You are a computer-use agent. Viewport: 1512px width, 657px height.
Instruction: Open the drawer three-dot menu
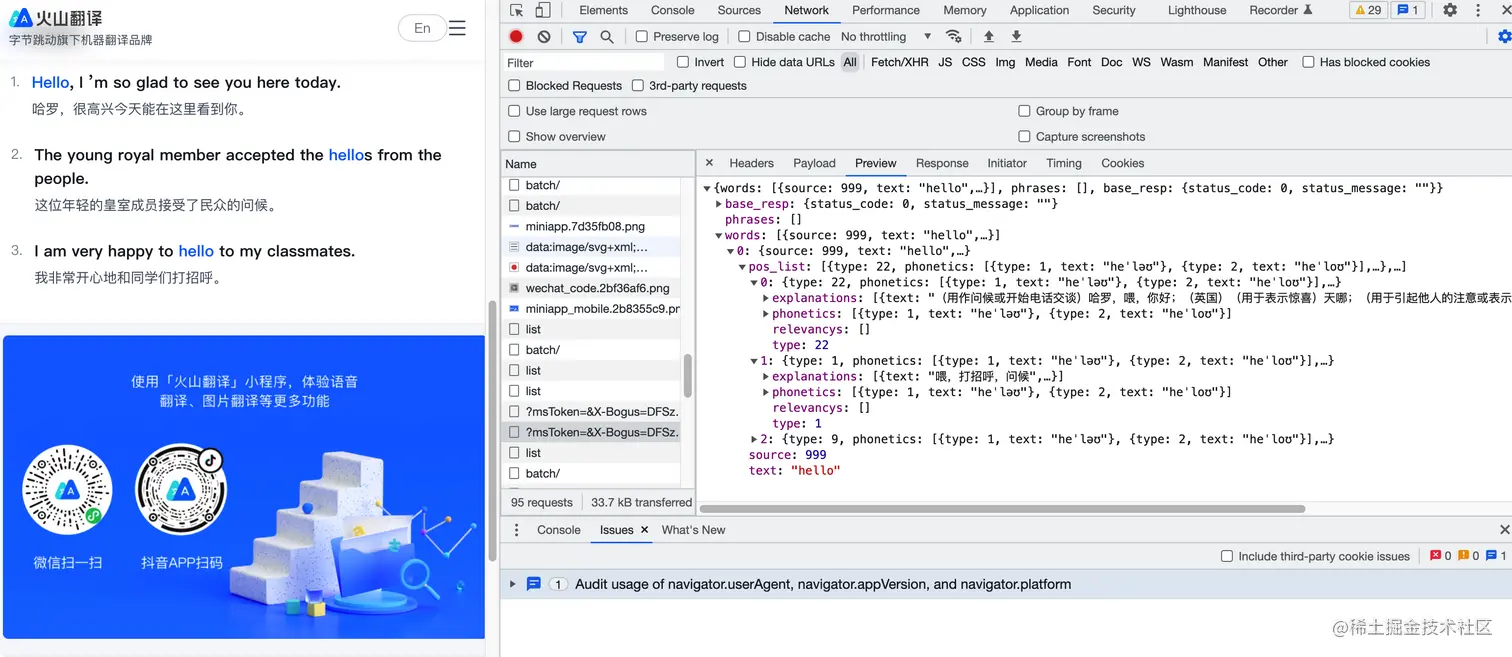(516, 530)
